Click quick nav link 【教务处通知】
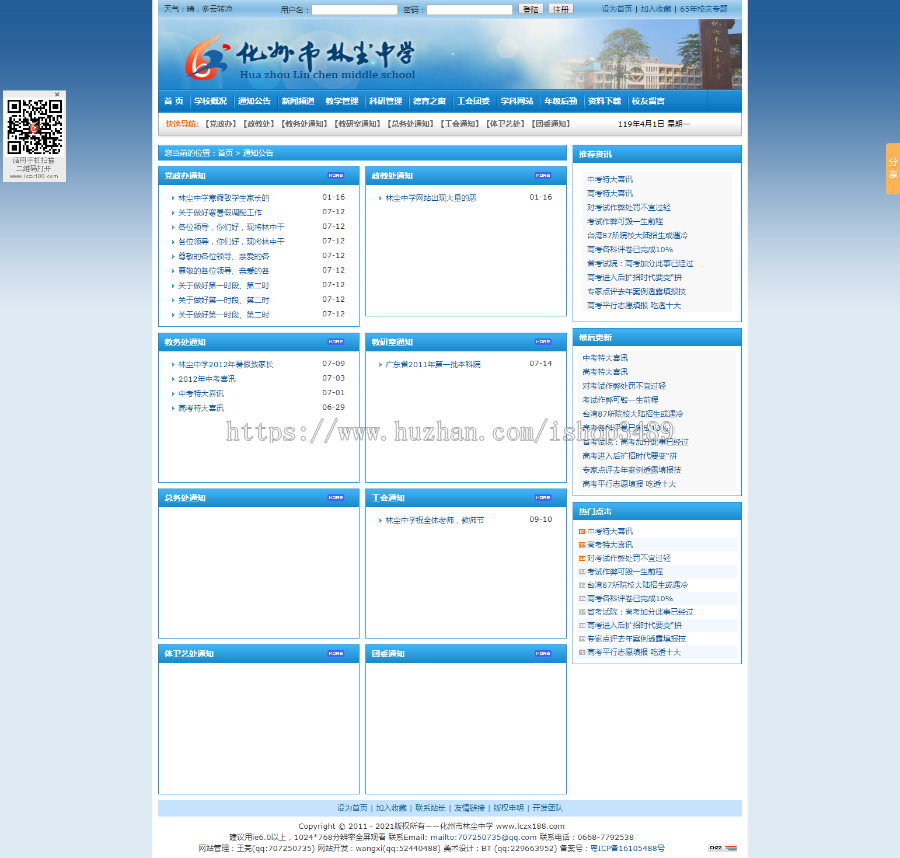The height and width of the screenshot is (858, 900). (x=304, y=124)
